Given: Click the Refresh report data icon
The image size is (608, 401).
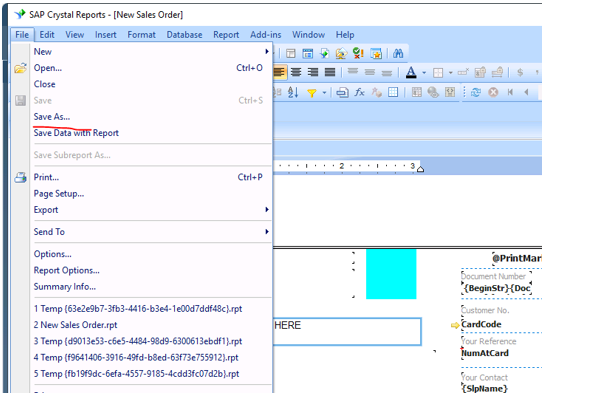Looking at the screenshot, I should (476, 92).
